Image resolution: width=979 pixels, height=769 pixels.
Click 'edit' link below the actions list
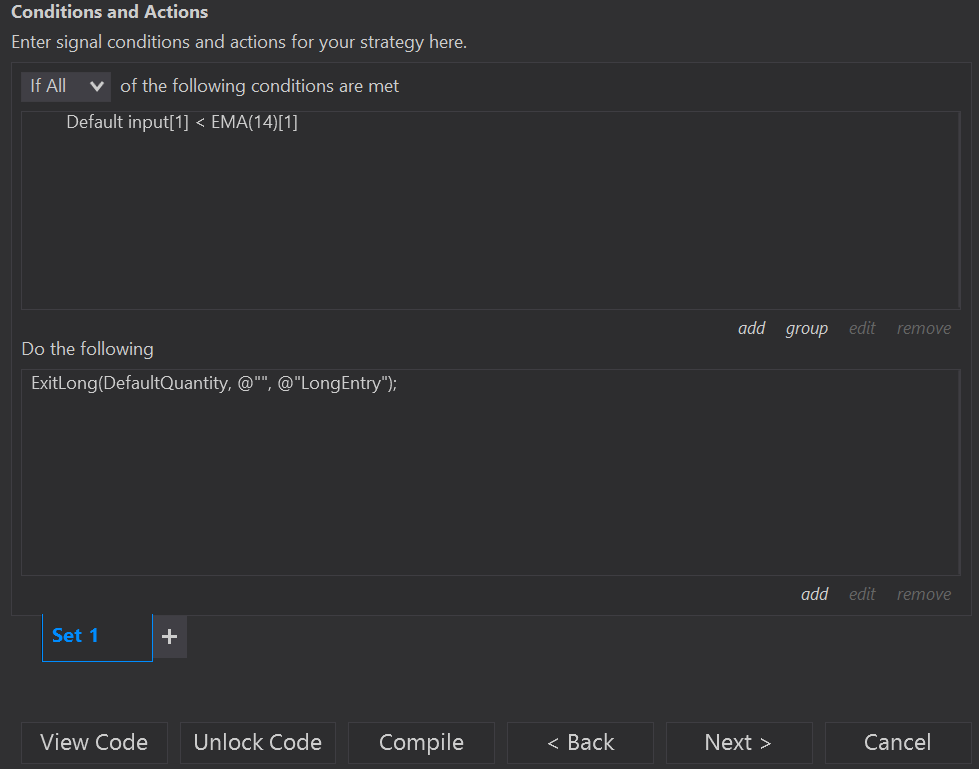click(862, 594)
